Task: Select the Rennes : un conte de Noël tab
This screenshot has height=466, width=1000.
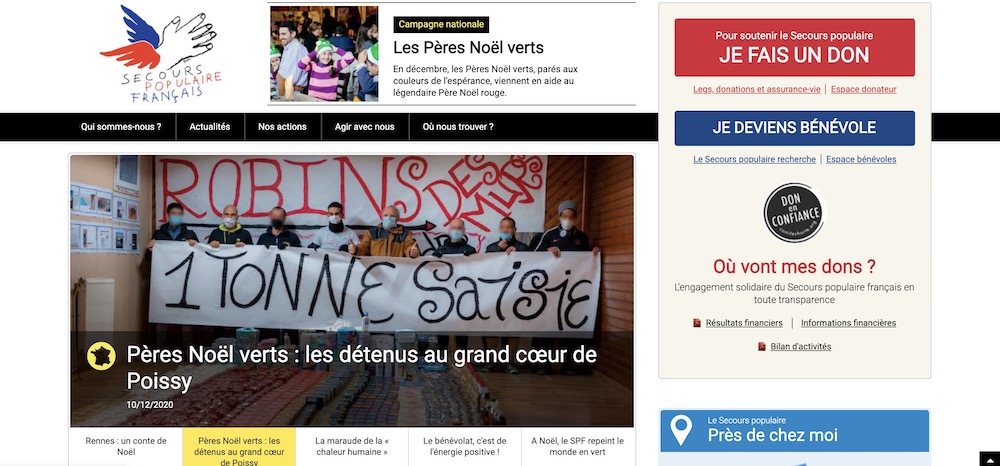Action: click(126, 446)
